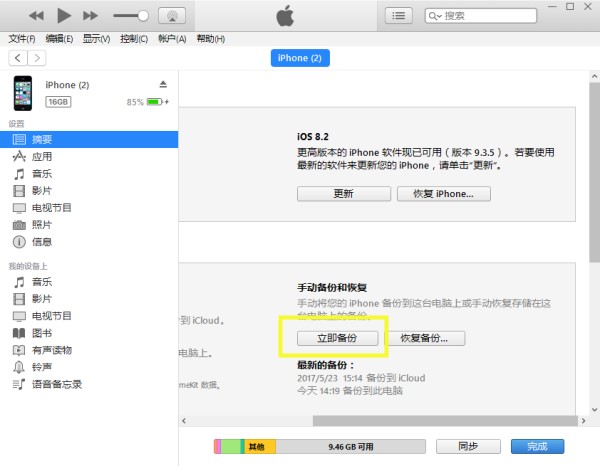Click the play button

click(x=64, y=16)
